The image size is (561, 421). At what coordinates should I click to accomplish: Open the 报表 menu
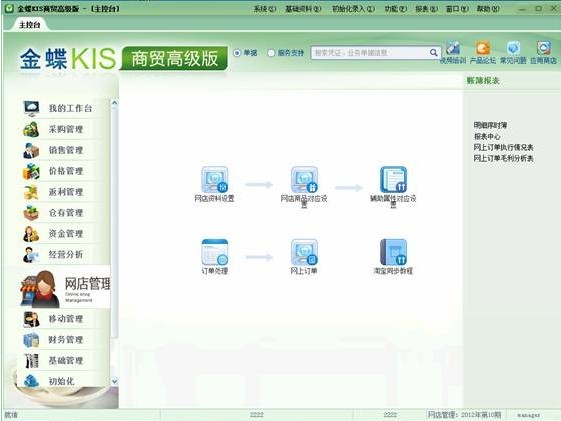click(426, 9)
